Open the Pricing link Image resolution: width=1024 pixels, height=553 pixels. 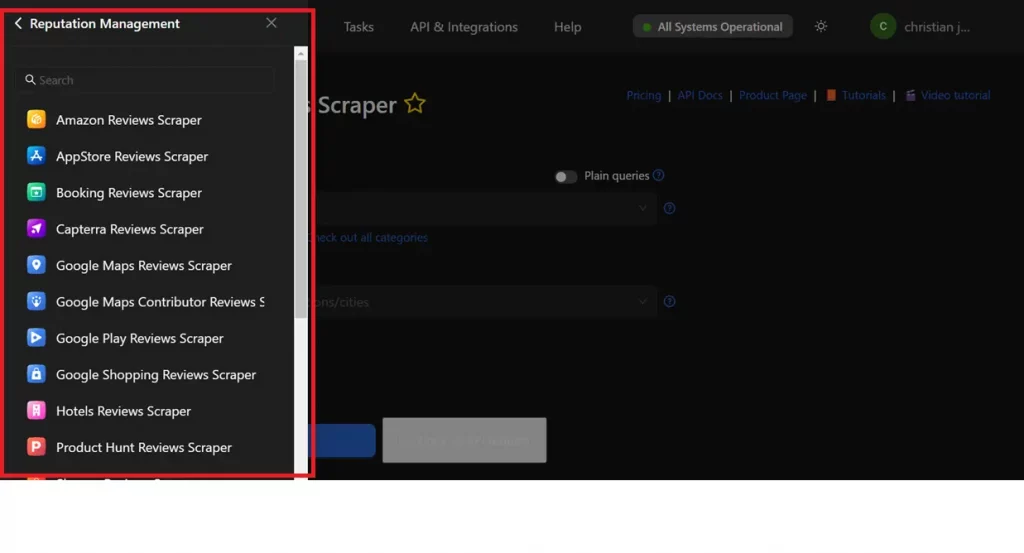pos(643,96)
